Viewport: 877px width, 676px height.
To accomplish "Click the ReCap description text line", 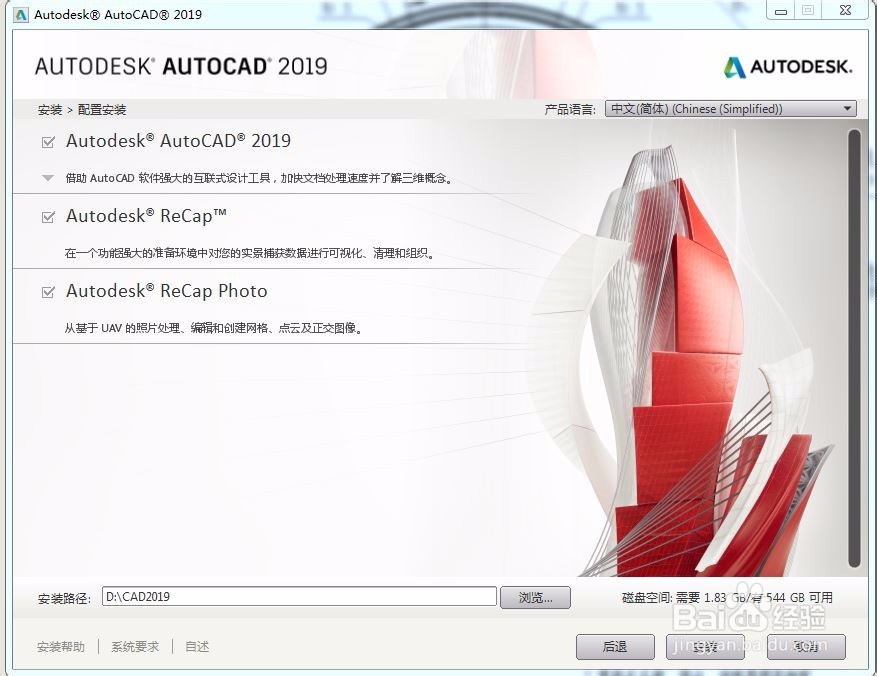I will pyautogui.click(x=249, y=253).
